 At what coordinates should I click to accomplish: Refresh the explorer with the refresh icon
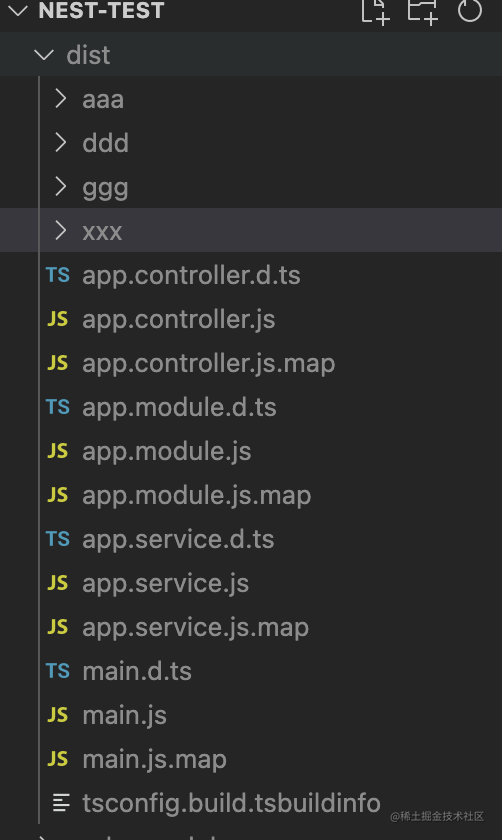470,10
